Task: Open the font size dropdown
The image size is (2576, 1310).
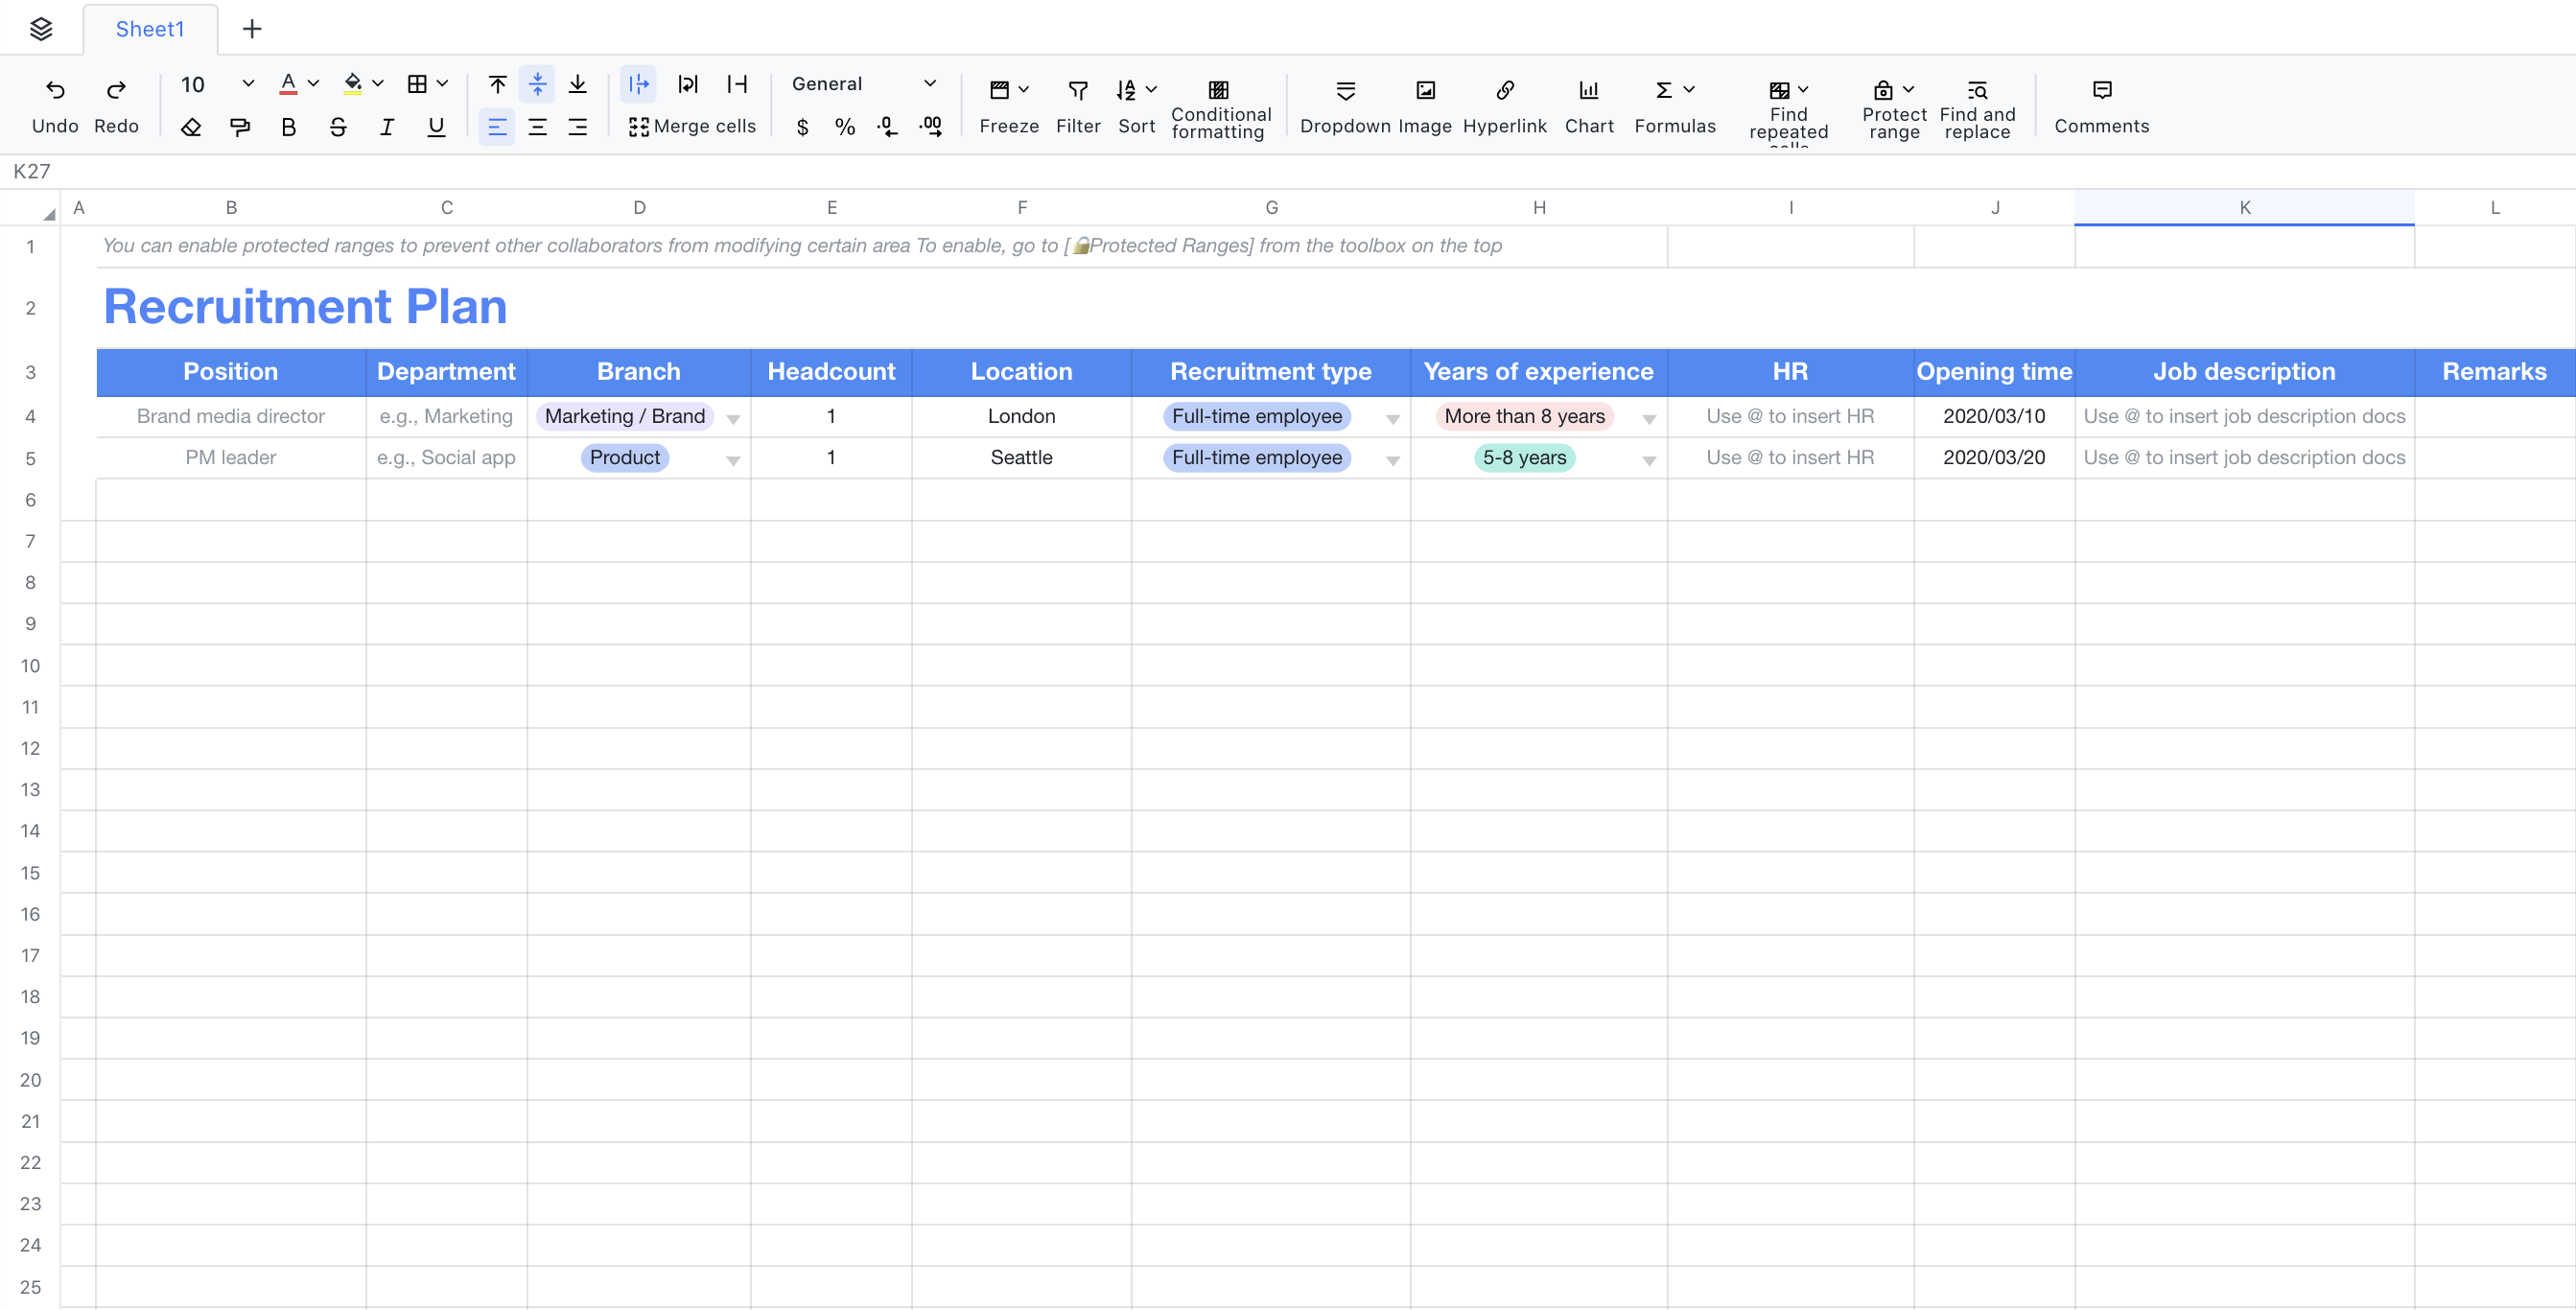Action: [248, 84]
